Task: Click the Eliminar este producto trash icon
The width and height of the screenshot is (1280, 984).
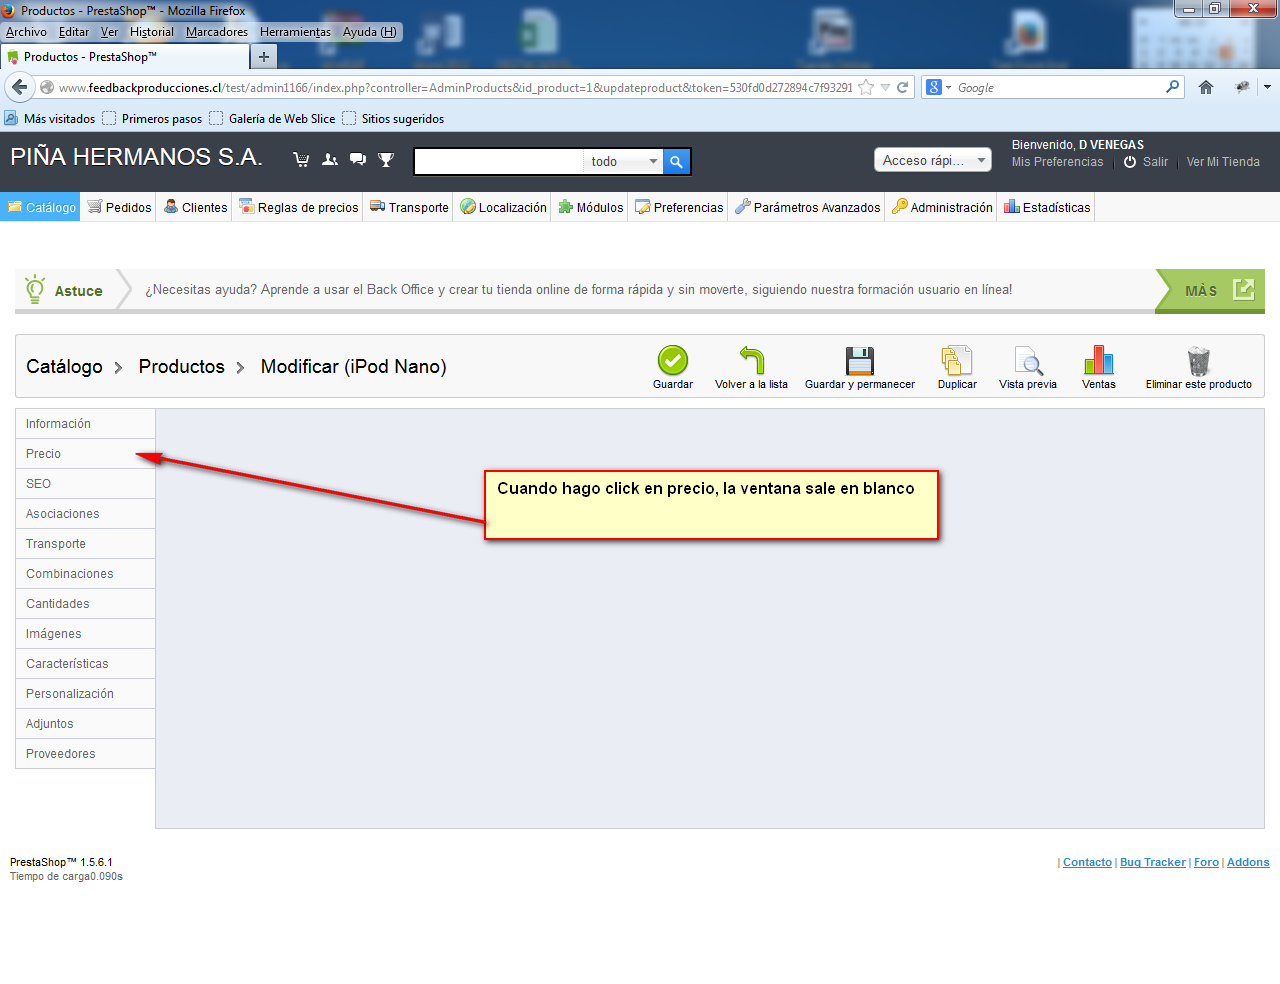Action: (x=1199, y=360)
